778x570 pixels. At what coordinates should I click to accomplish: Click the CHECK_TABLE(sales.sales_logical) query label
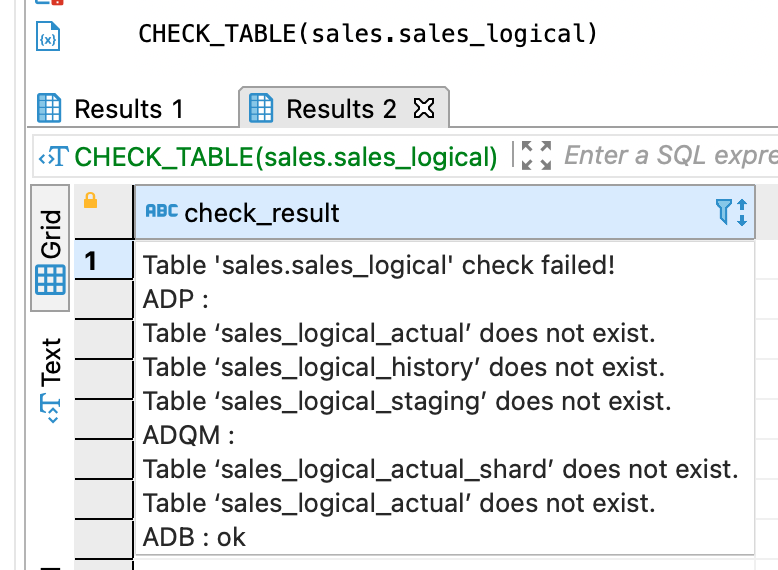pyautogui.click(x=285, y=157)
